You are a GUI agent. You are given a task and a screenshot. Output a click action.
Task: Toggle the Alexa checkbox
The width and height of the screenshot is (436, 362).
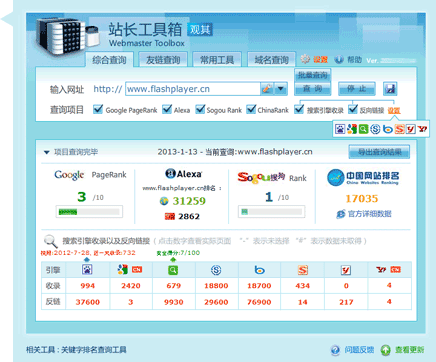pos(167,109)
